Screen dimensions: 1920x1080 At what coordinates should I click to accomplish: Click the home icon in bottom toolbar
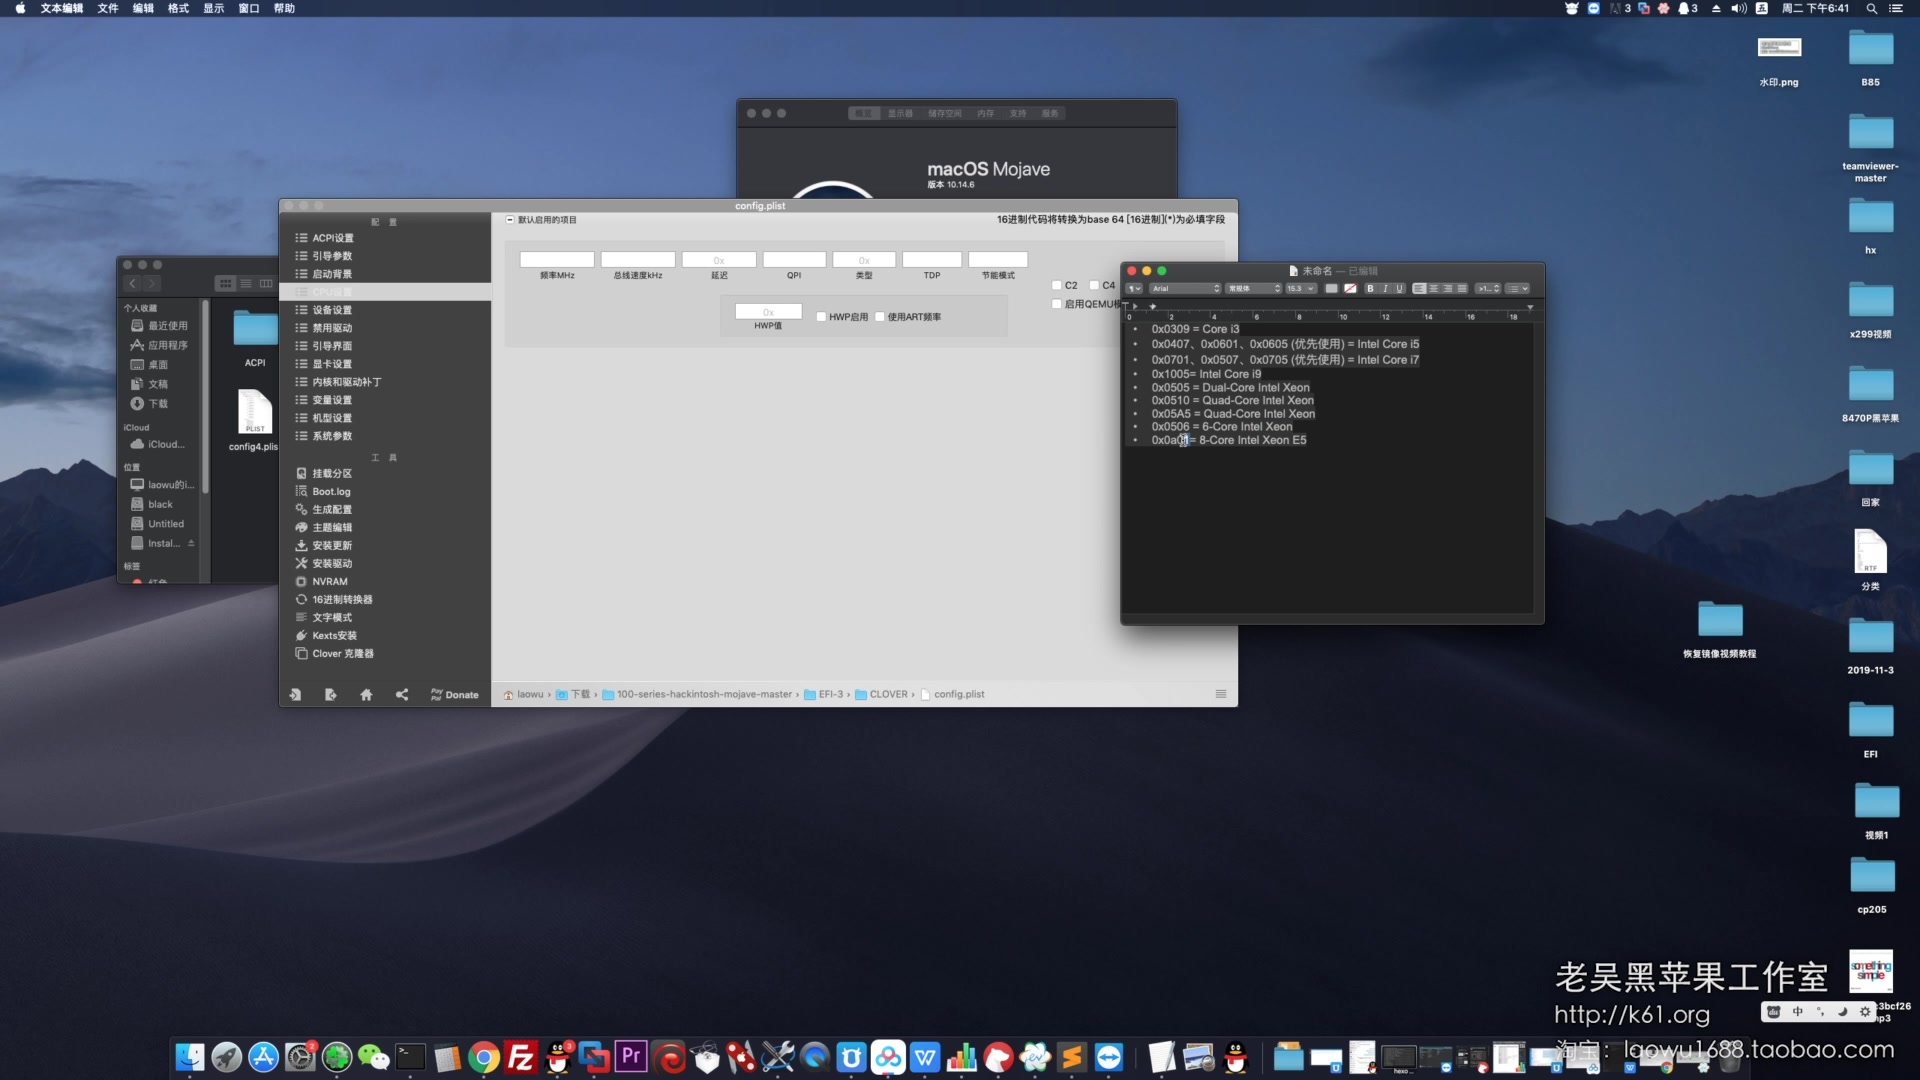click(x=366, y=694)
